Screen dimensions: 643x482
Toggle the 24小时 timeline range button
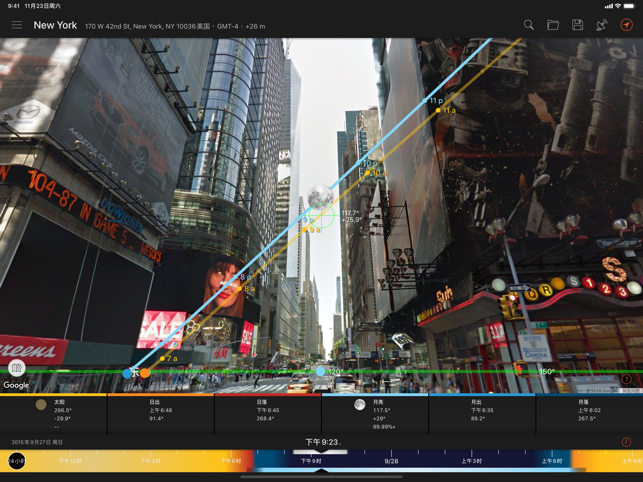(x=16, y=461)
